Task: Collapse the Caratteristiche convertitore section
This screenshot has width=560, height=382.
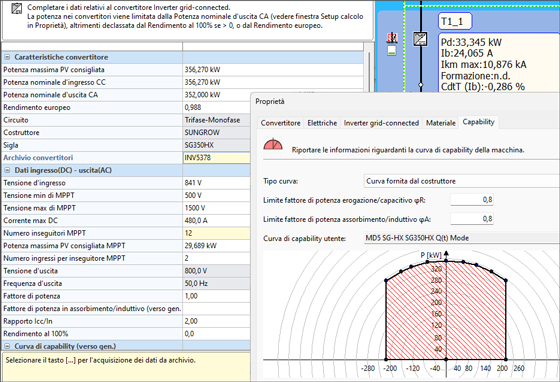Action: tap(7, 57)
